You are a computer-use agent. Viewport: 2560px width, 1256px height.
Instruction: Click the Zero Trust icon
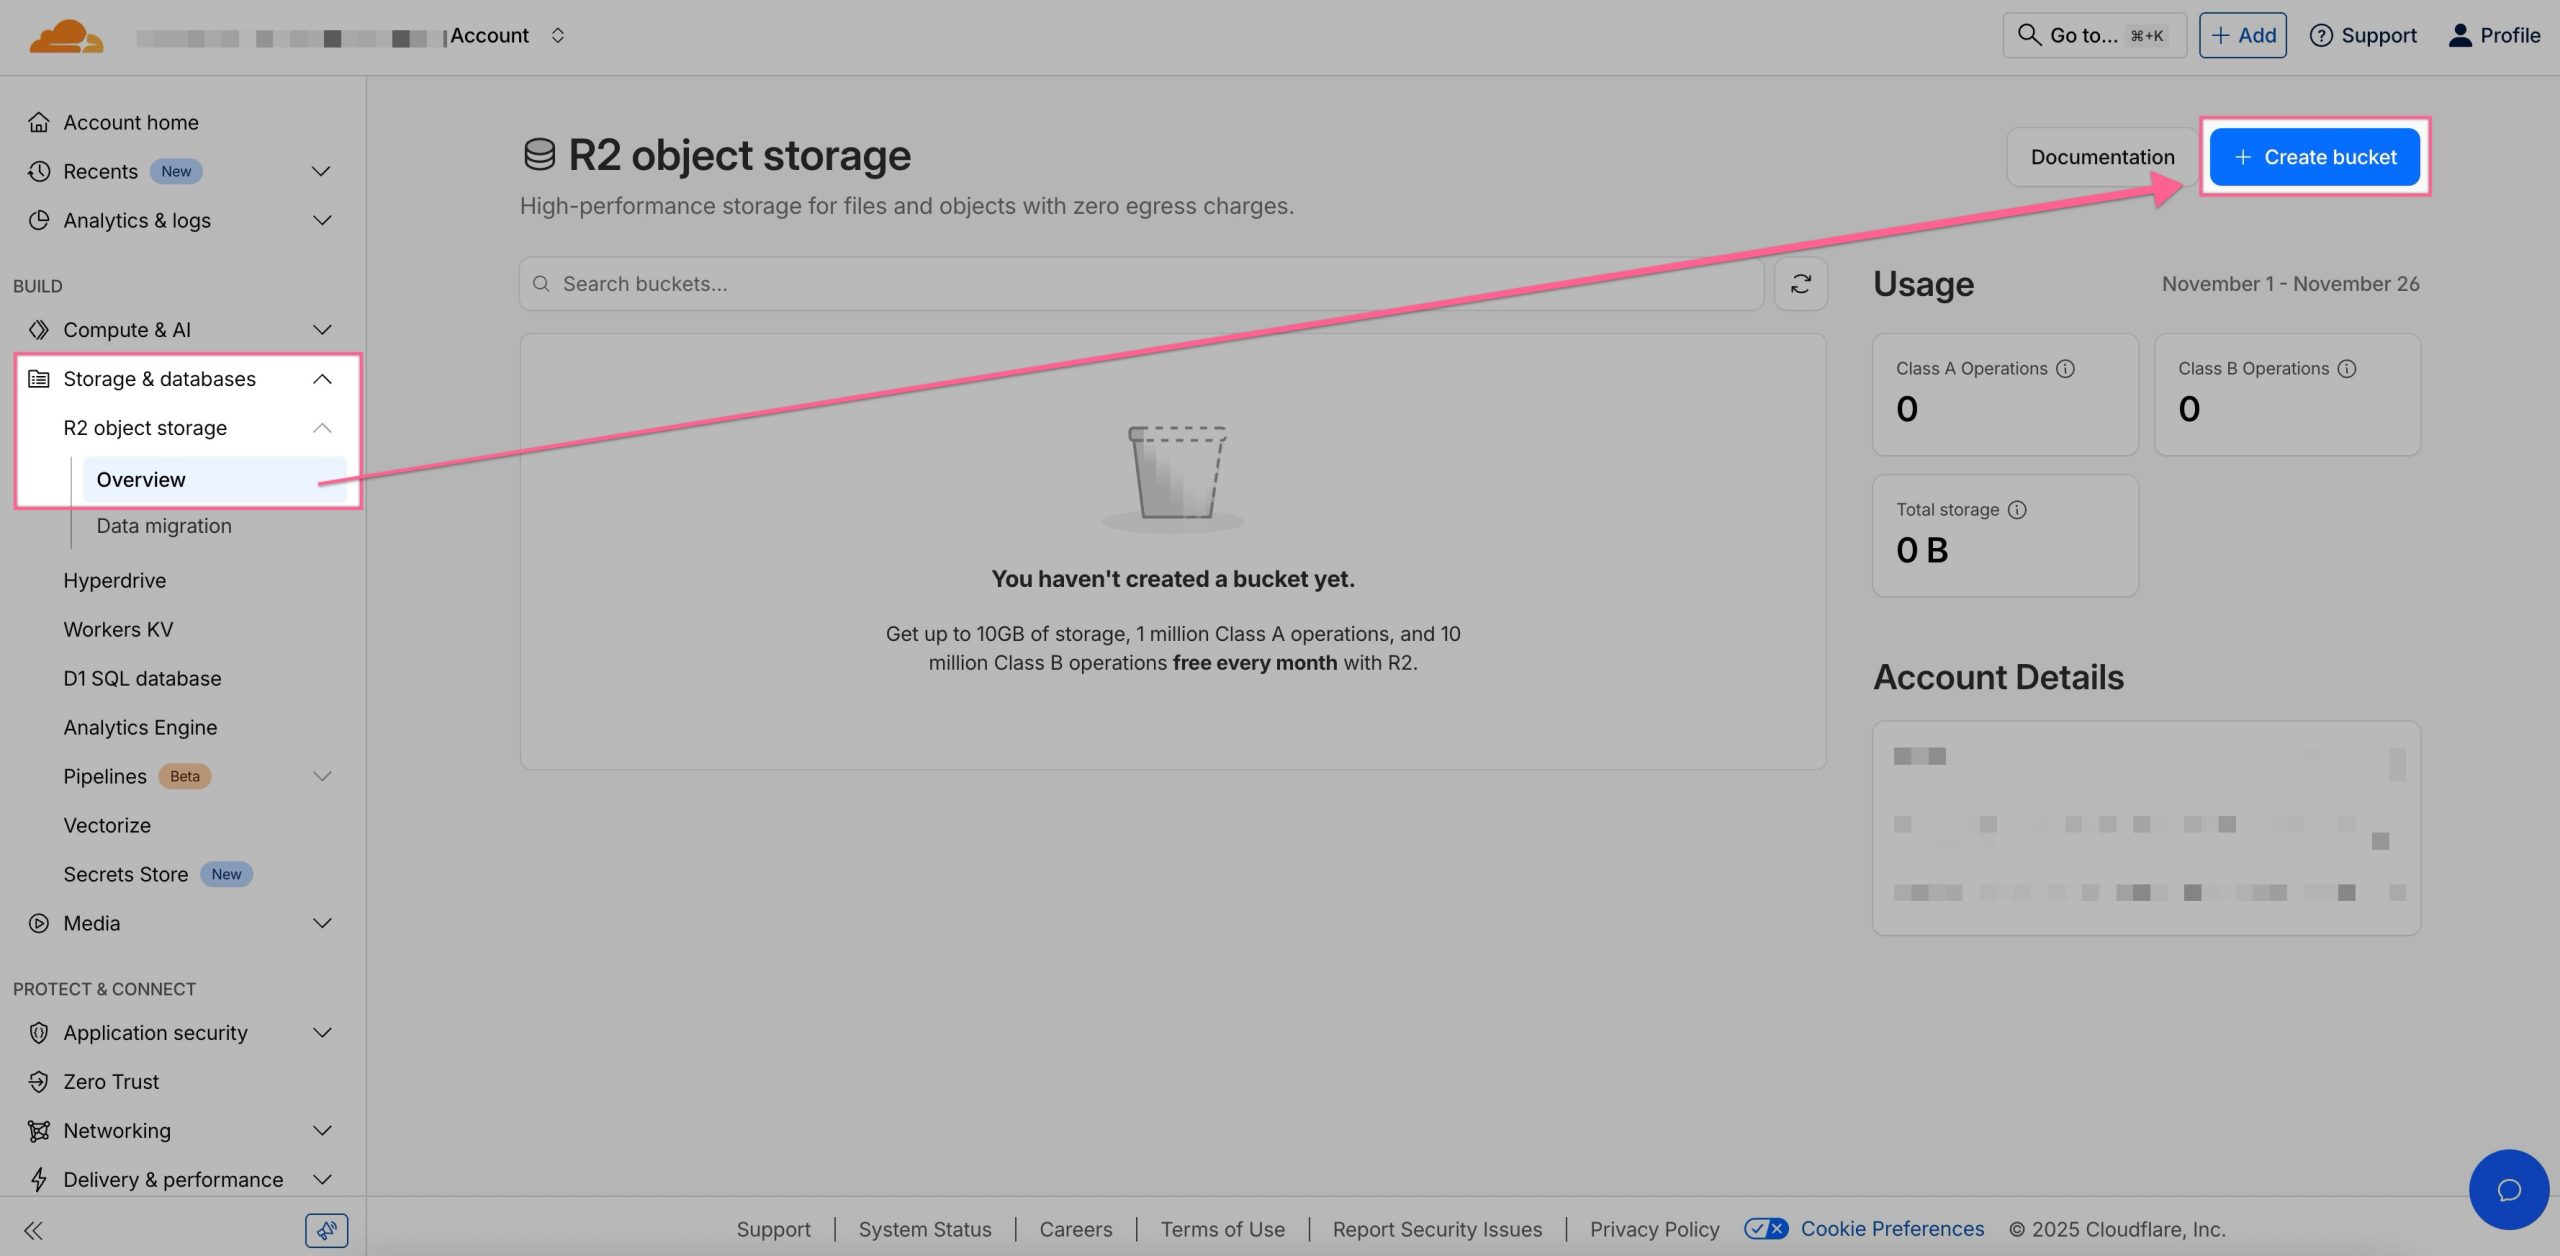click(39, 1081)
